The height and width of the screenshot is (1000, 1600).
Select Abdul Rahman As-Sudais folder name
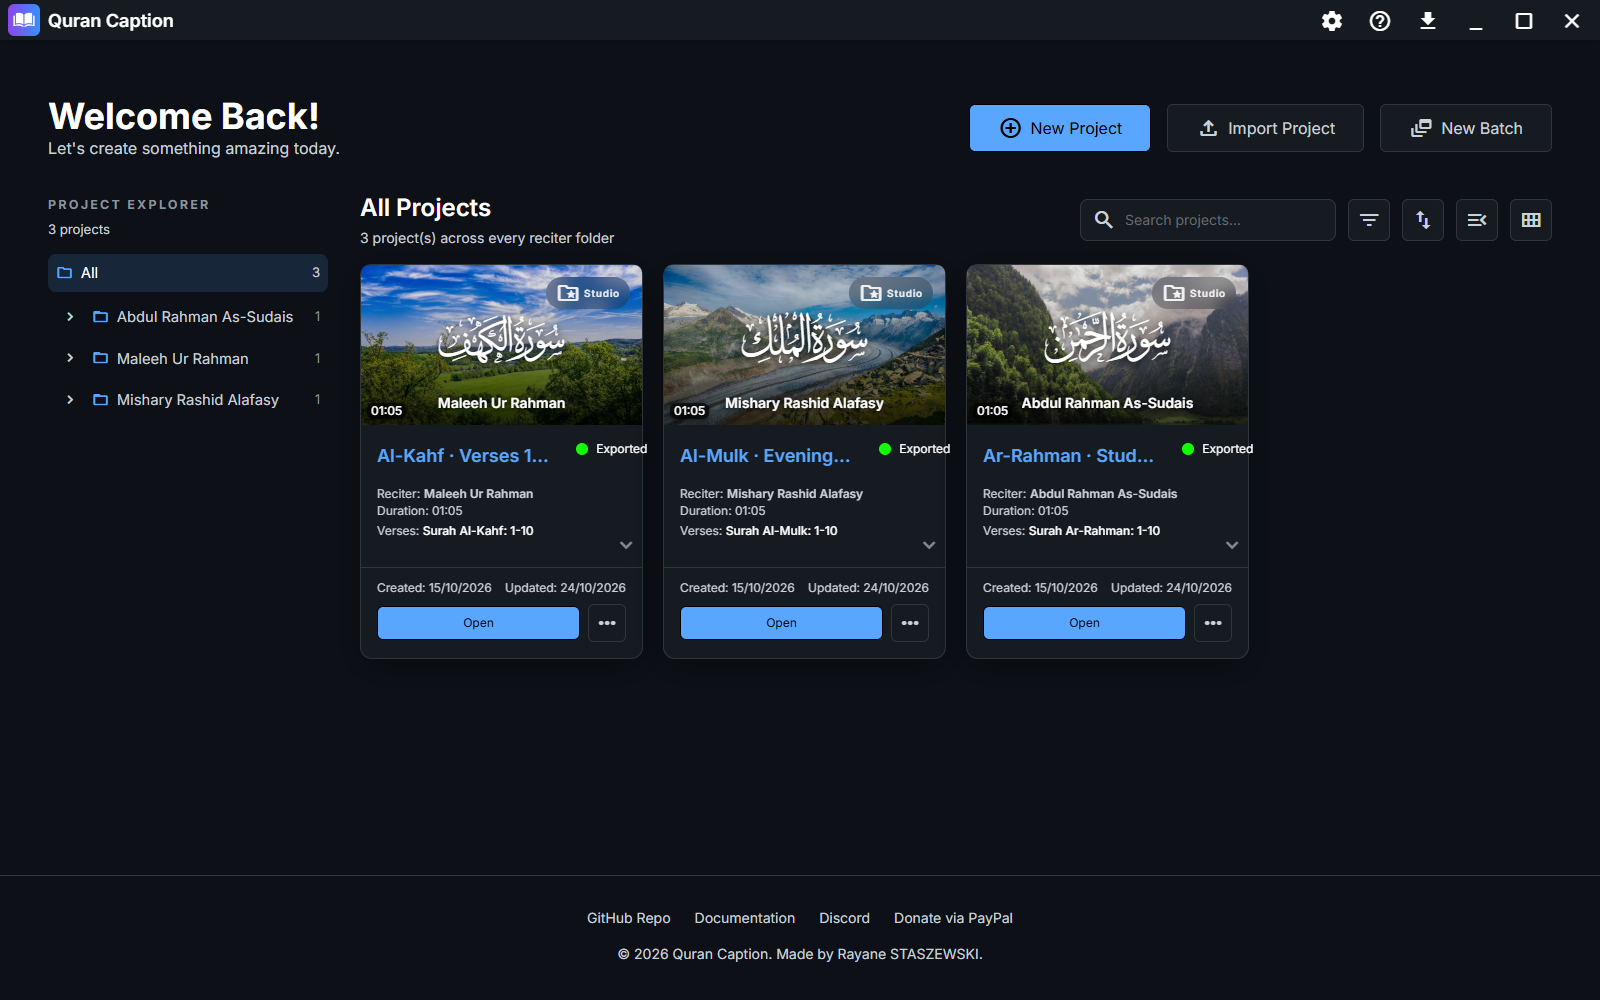pyautogui.click(x=205, y=317)
